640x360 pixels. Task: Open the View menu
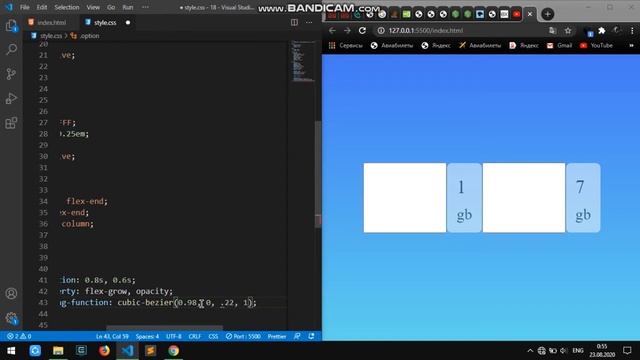(x=93, y=7)
